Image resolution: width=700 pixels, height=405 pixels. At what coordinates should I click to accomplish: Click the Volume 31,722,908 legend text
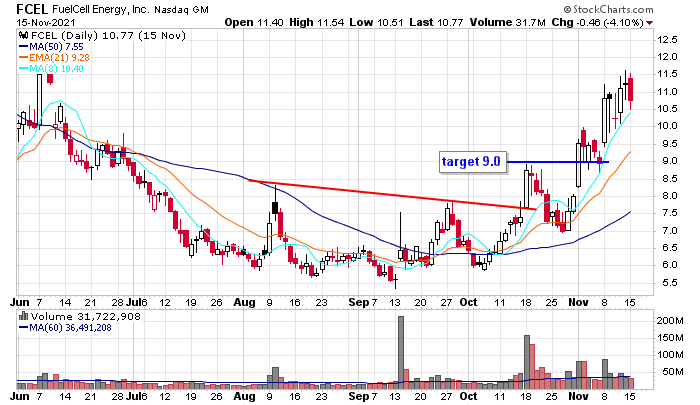point(85,317)
